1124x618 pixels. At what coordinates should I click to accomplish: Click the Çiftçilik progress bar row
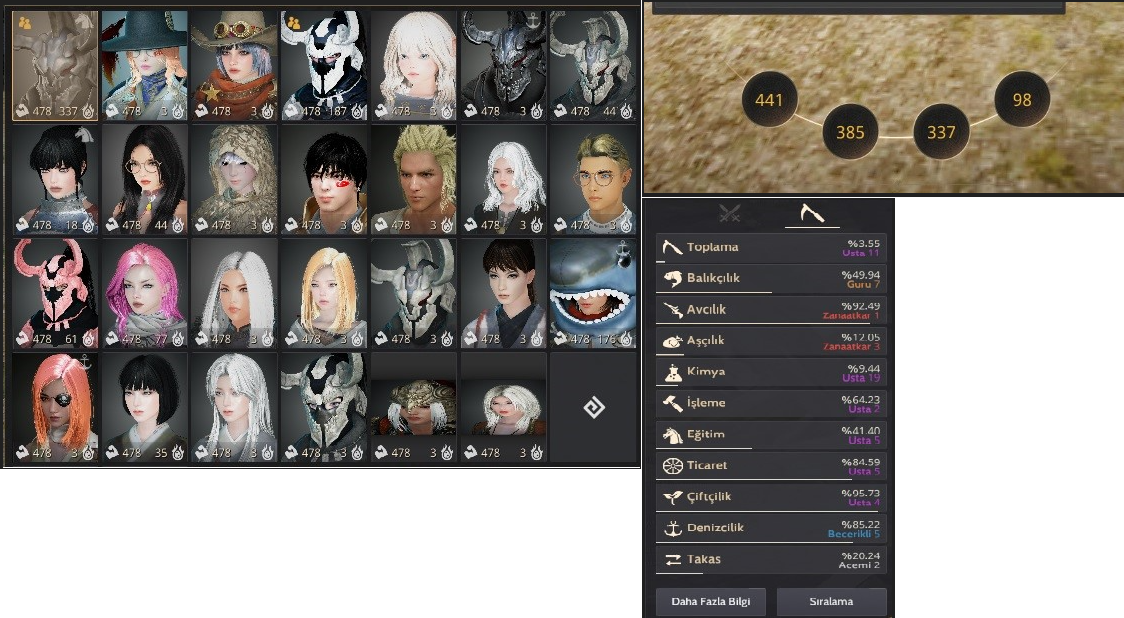tap(771, 497)
